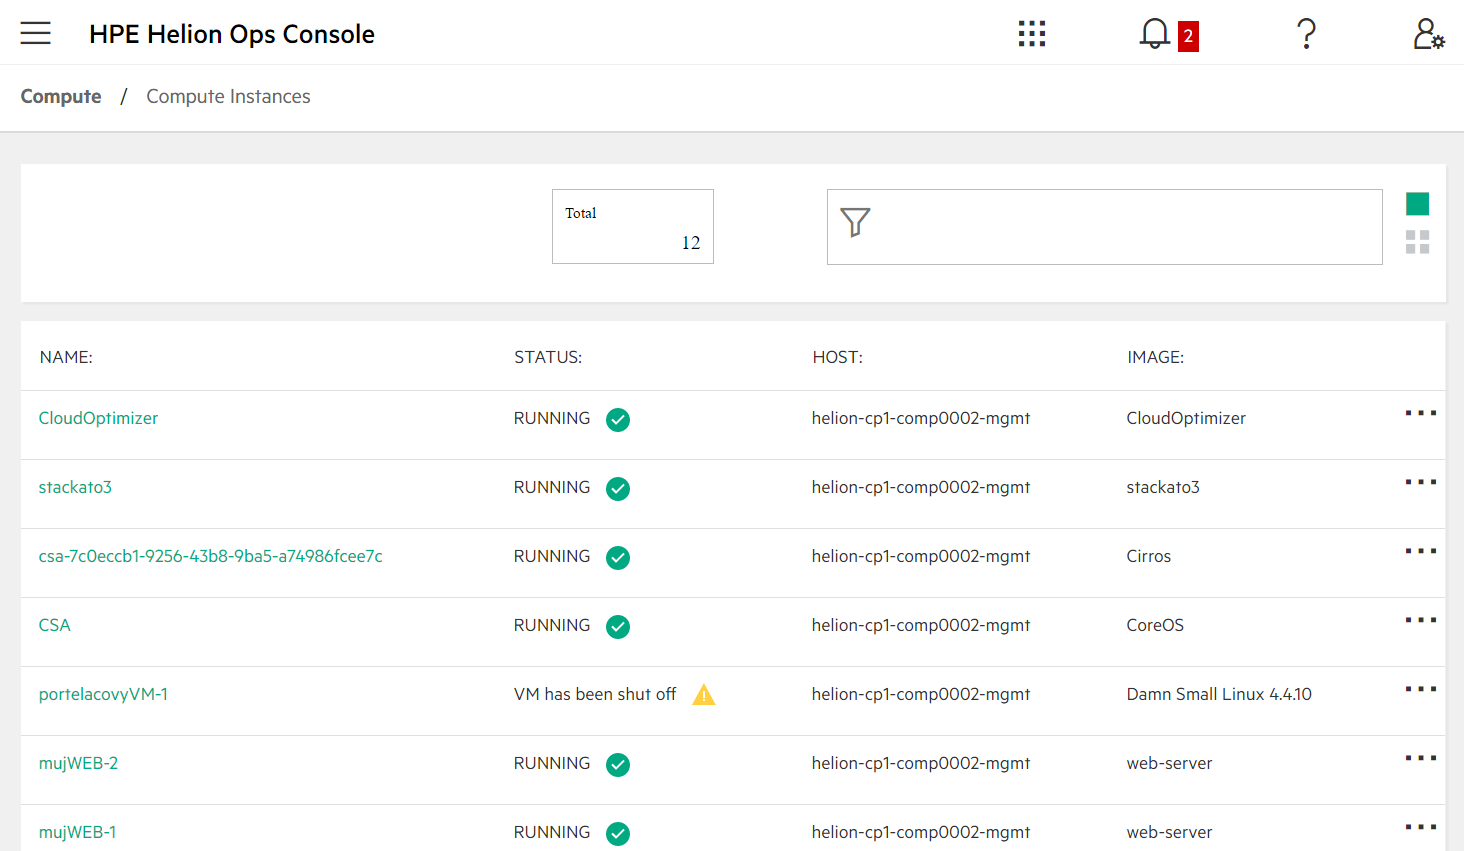Viewport: 1464px width, 851px height.
Task: Click CloudOptimizer running status check icon
Action: pyautogui.click(x=618, y=420)
